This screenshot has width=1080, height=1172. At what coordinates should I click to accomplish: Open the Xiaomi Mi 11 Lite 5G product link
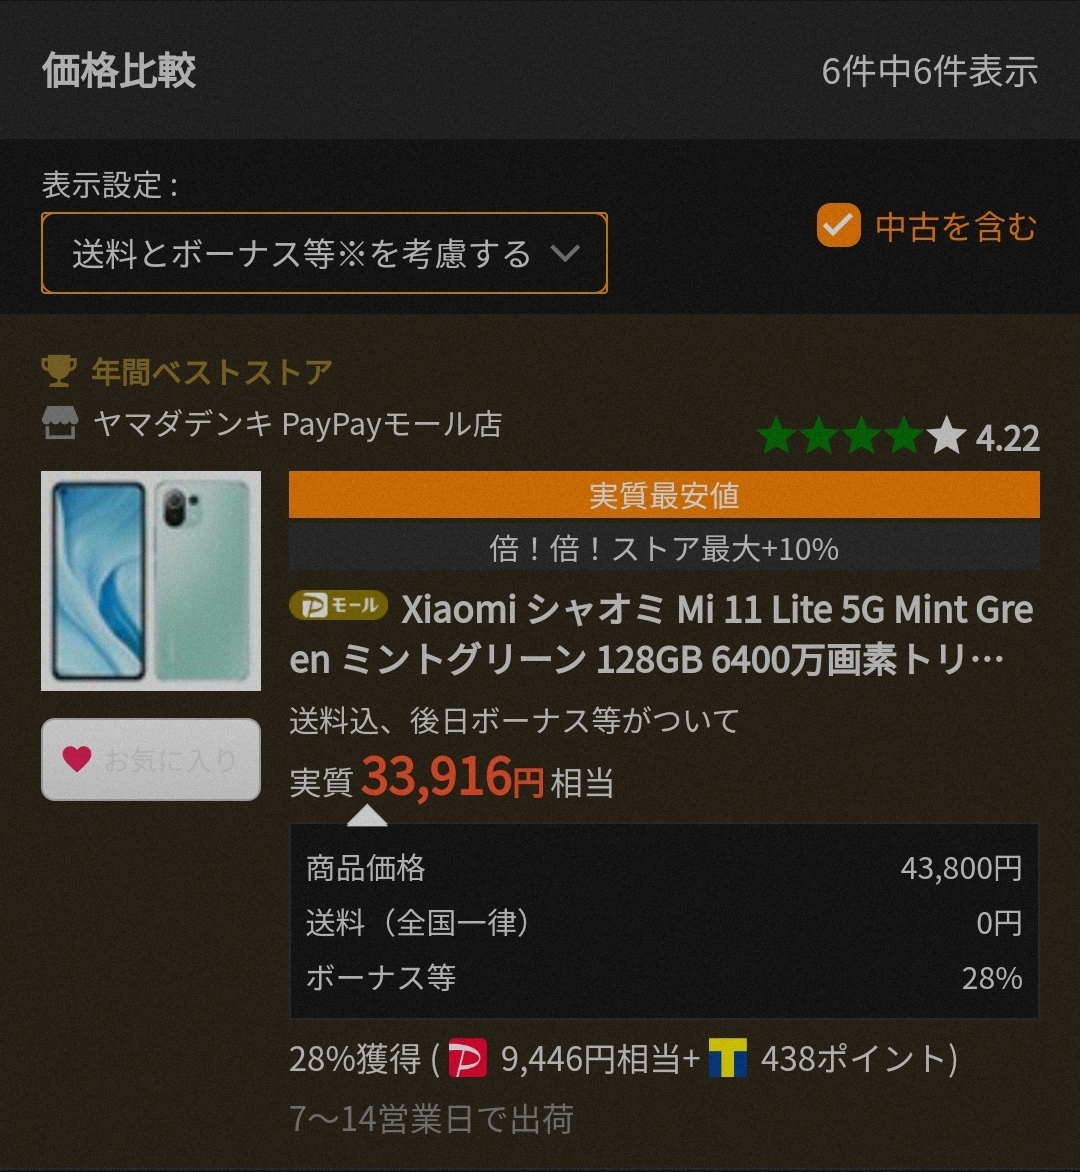pos(662,634)
